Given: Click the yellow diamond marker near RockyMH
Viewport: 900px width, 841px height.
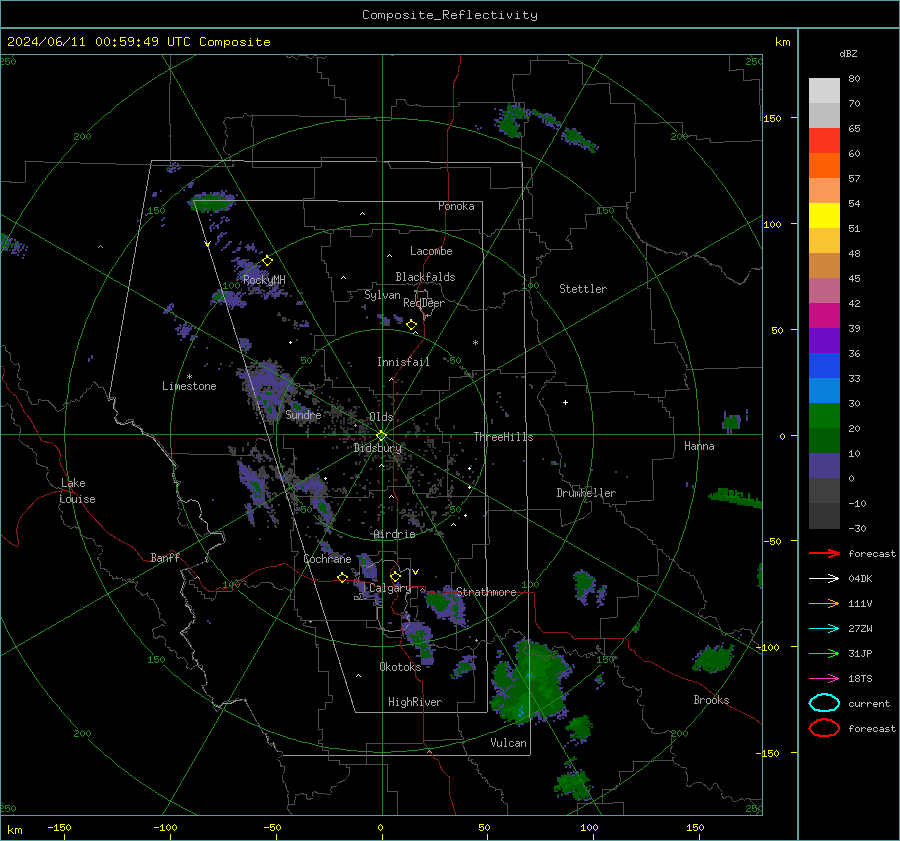Looking at the screenshot, I should 267,261.
